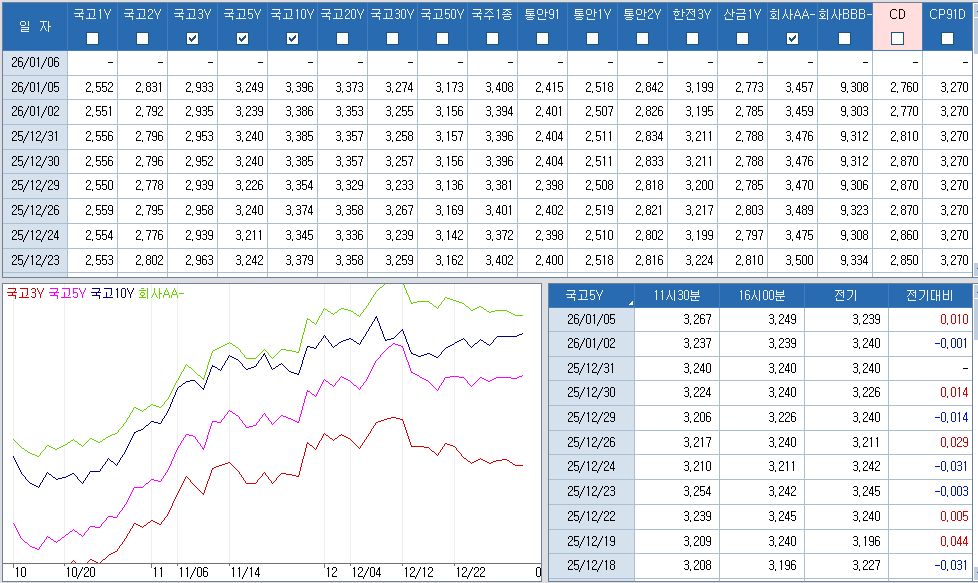Click the red 국고3Y chart legend label
This screenshot has width=978, height=583.
[x=25, y=294]
